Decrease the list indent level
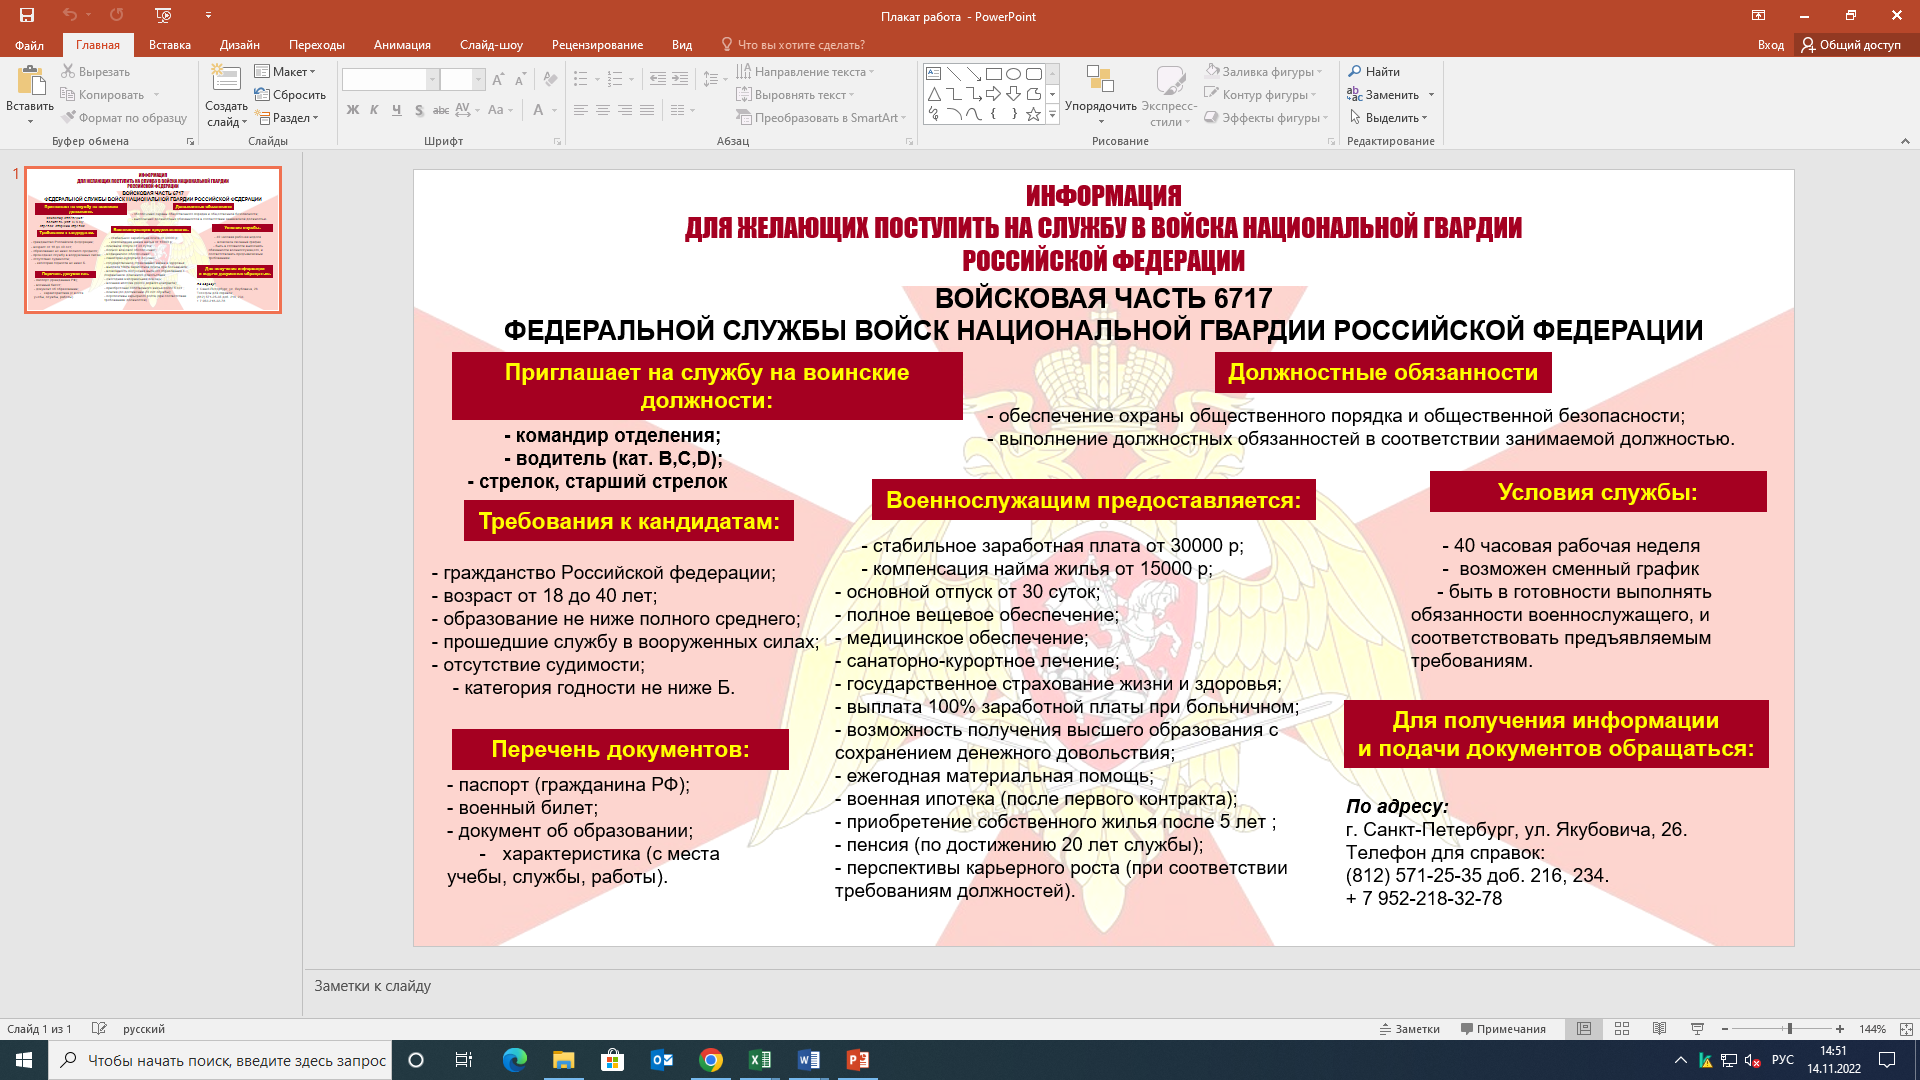1920x1080 pixels. pos(657,79)
